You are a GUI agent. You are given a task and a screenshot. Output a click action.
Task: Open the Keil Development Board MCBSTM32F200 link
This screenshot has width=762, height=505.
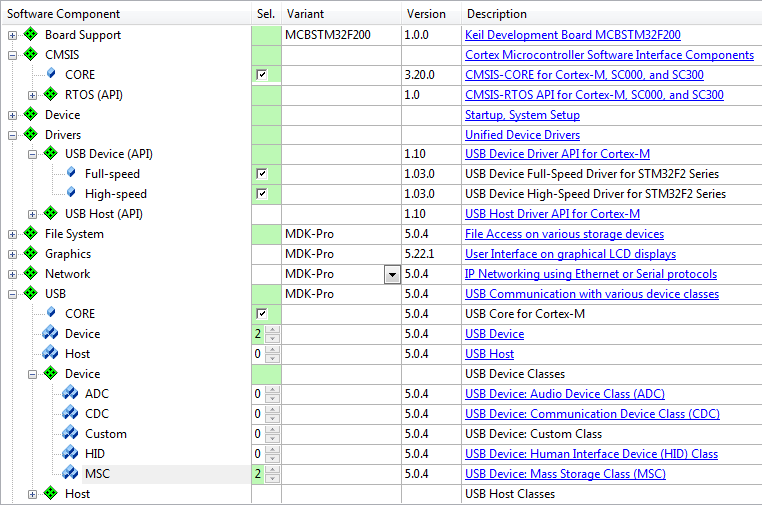572,35
